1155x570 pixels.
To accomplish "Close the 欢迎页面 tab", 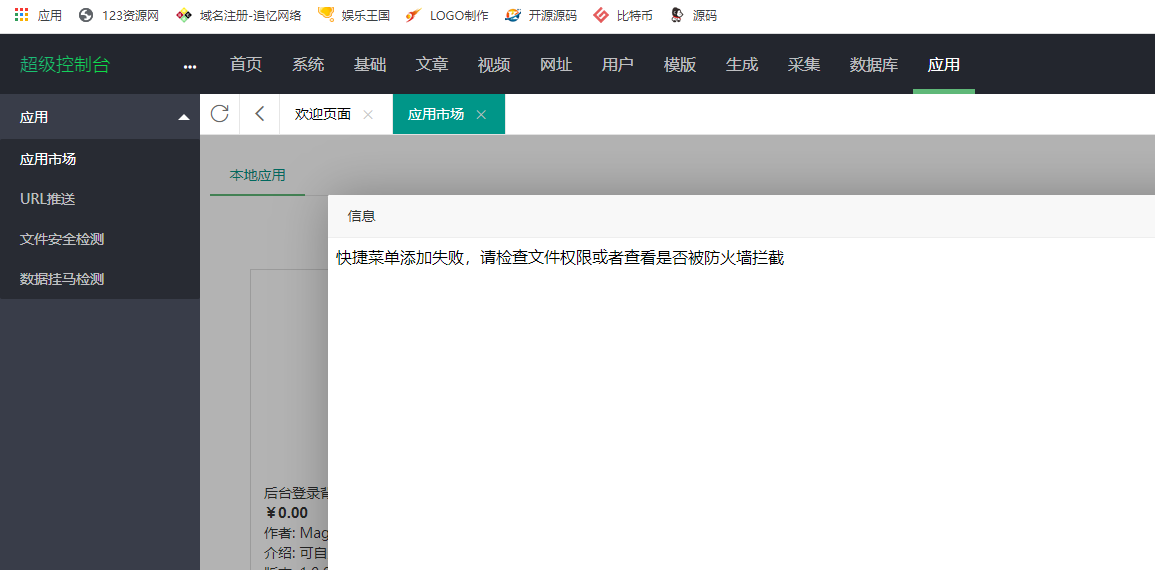I will (368, 115).
